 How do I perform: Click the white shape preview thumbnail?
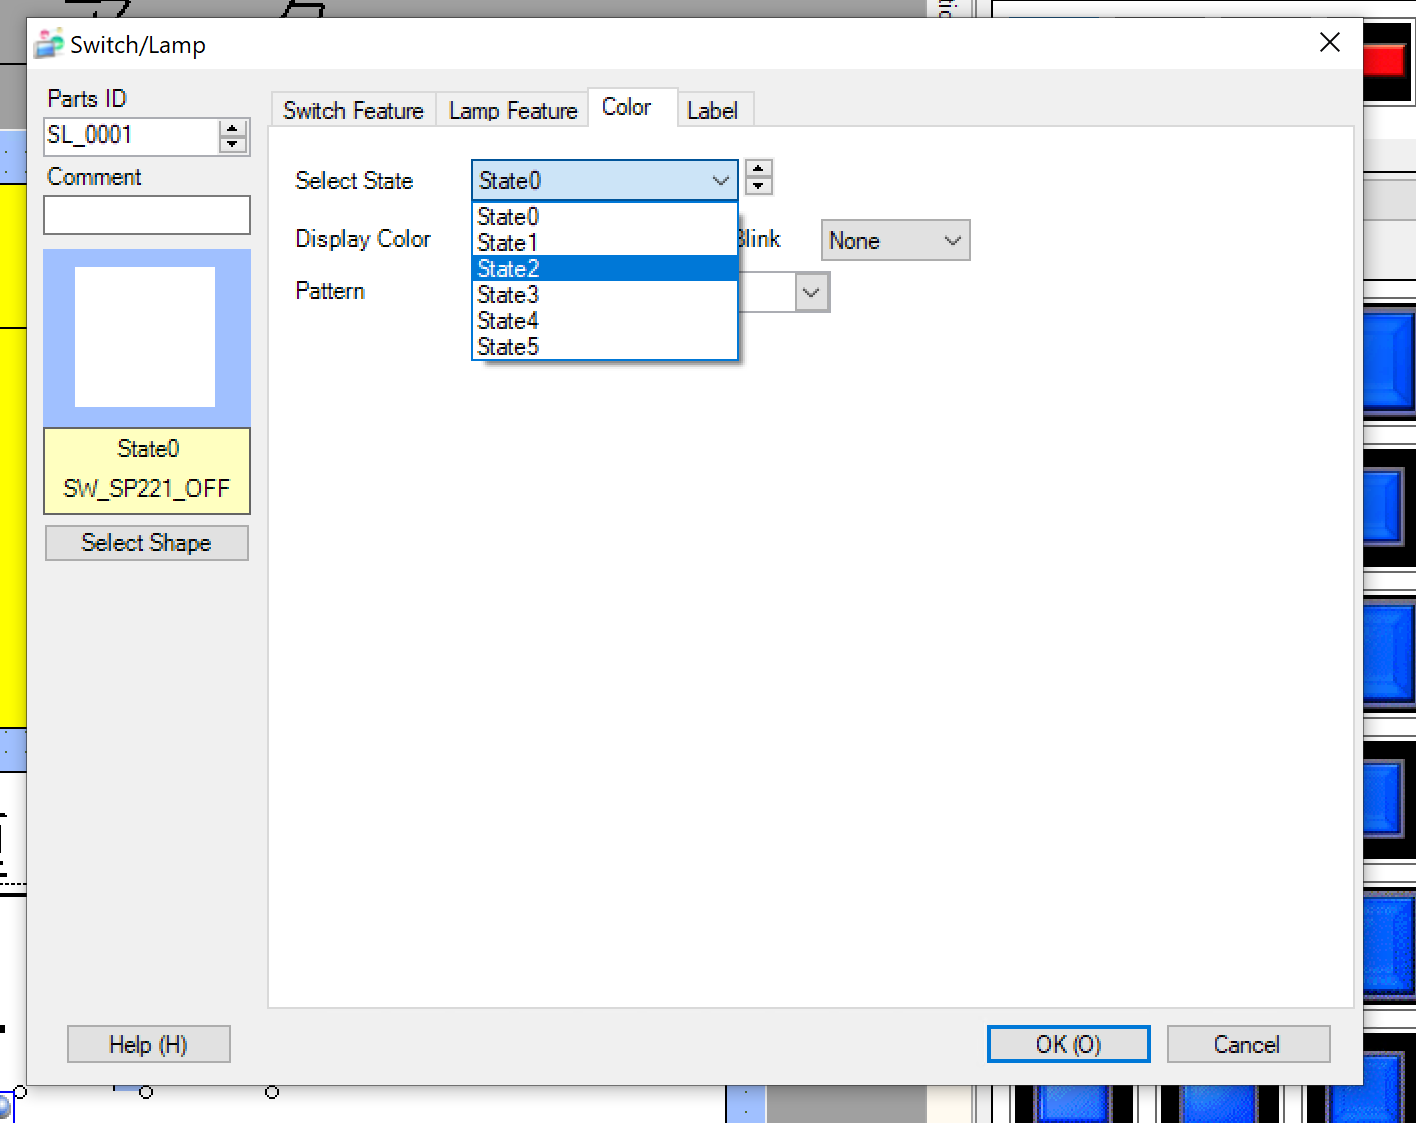pyautogui.click(x=146, y=337)
